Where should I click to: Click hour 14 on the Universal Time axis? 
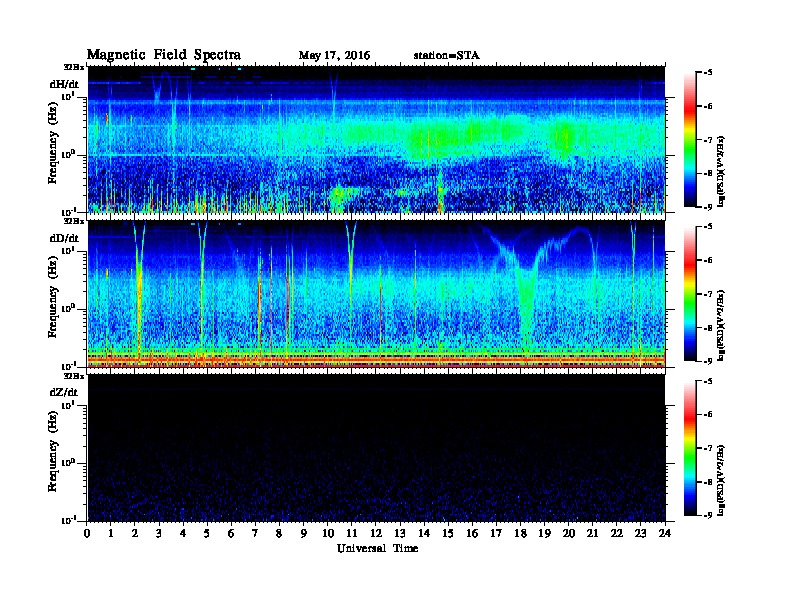[424, 534]
